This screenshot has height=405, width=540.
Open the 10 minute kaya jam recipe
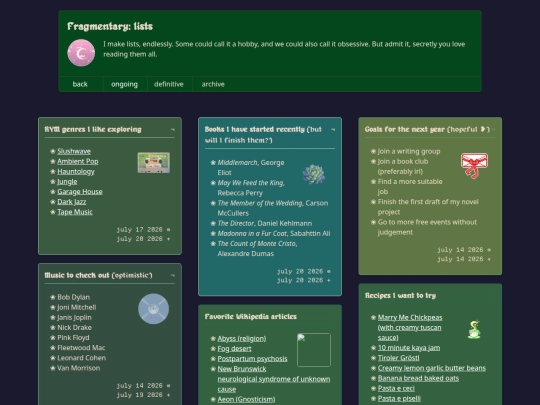click(409, 348)
